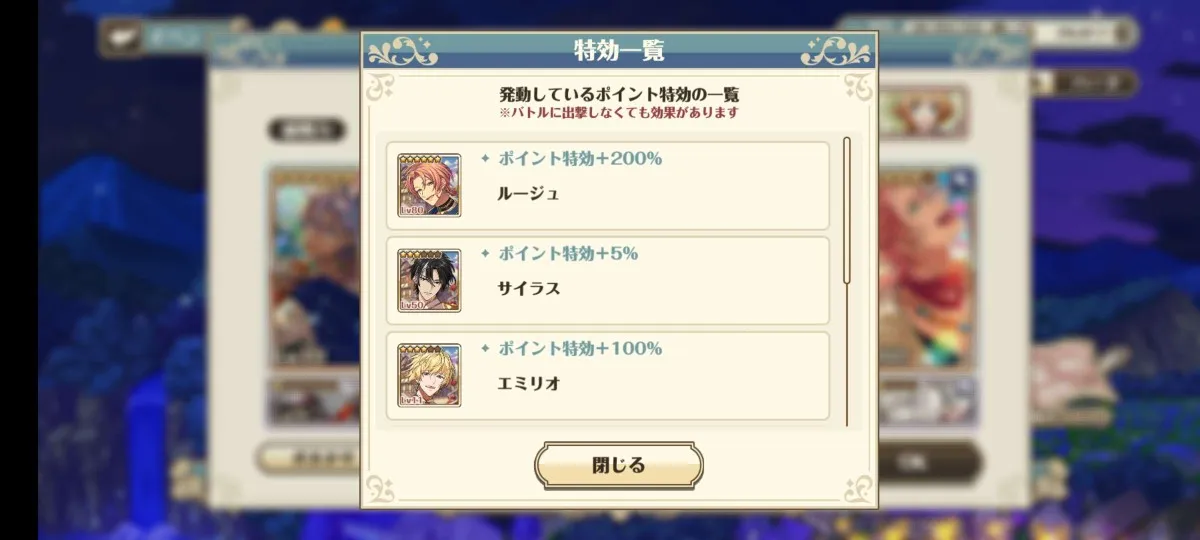Viewport: 1200px width, 540px height.
Task: Select the ルージュ +200% bonus row
Action: pyautogui.click(x=608, y=186)
